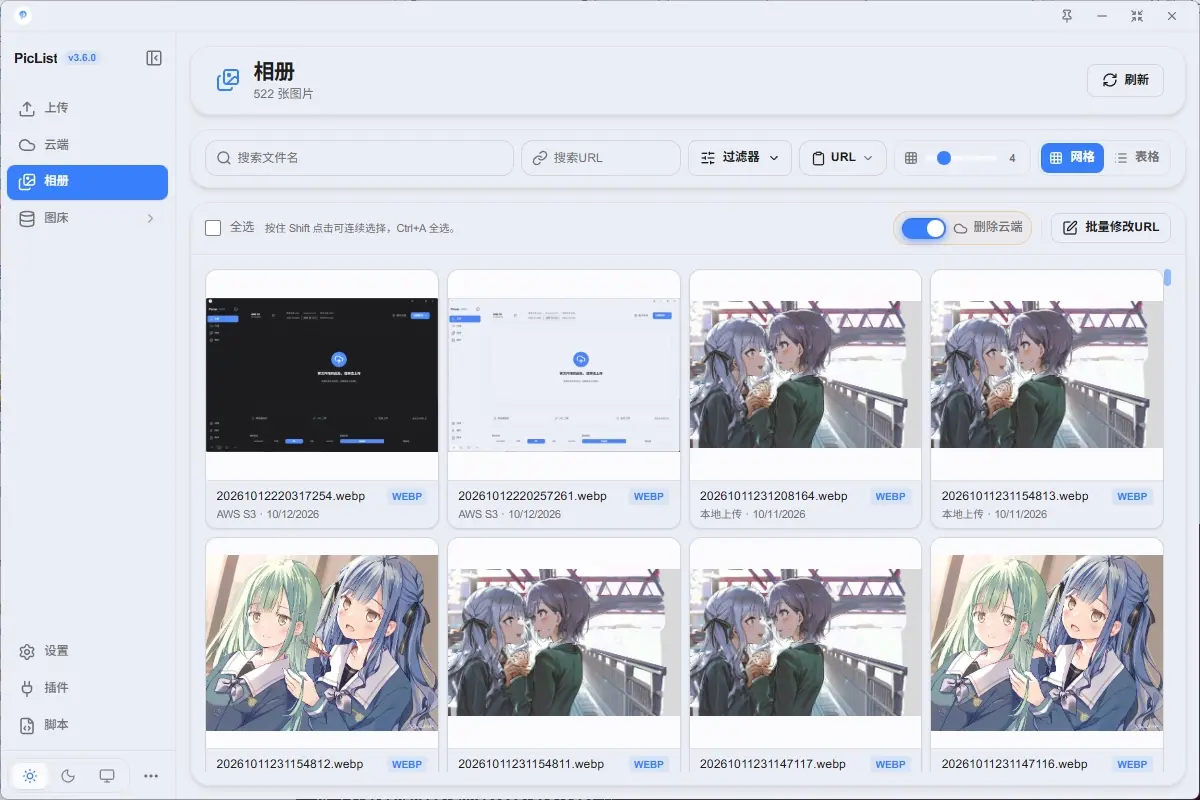Focus the 搜索URL input field
Screen dimensions: 1200x800
pos(601,158)
